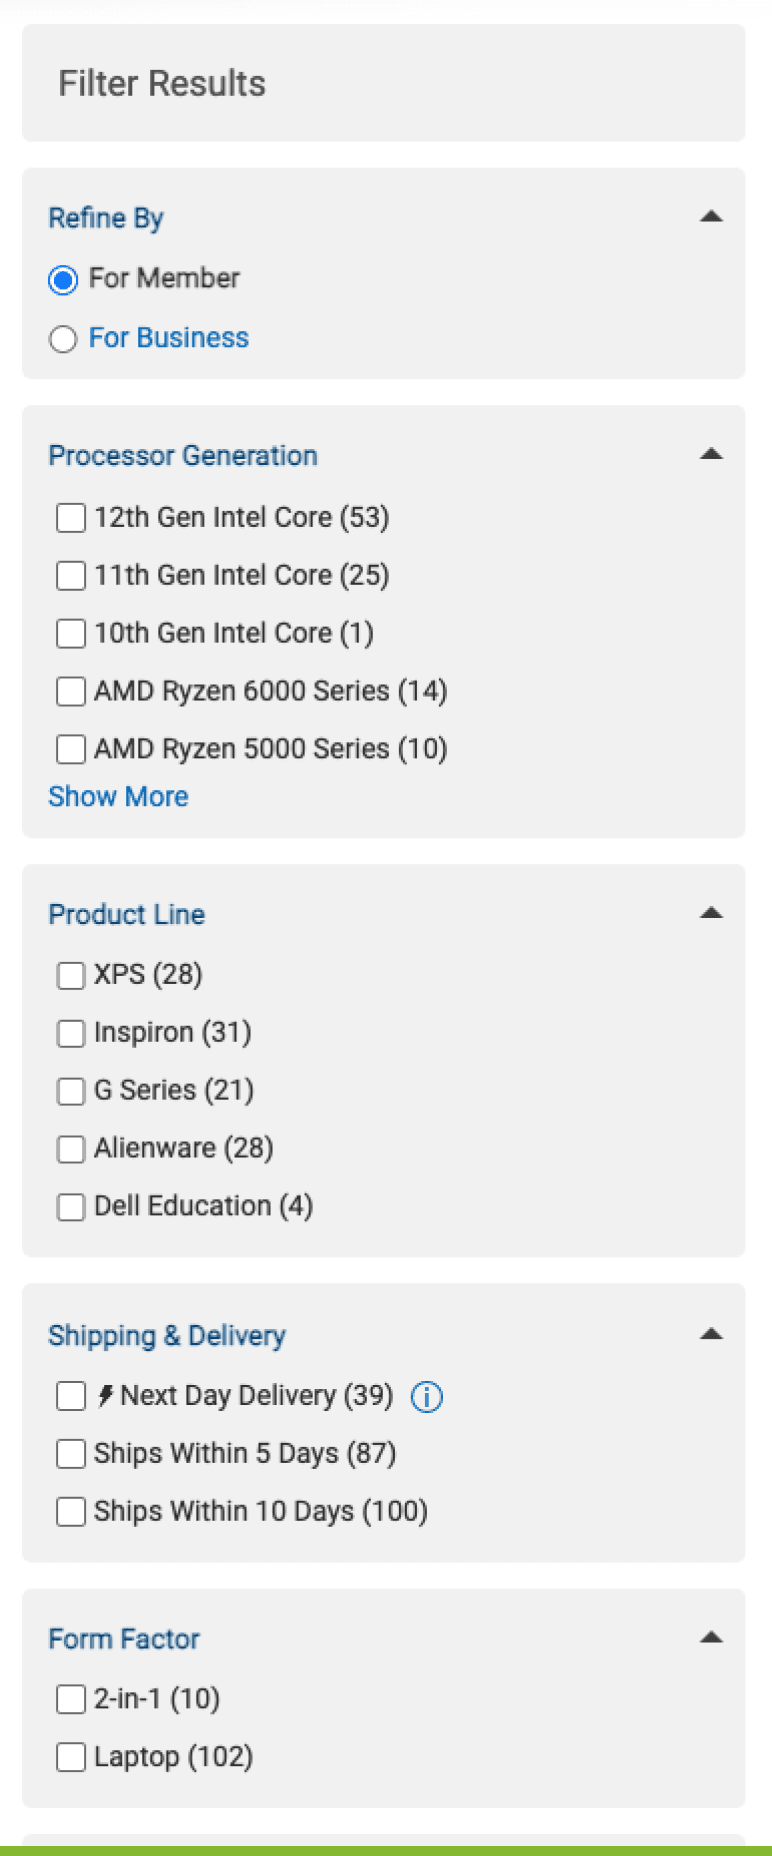772x1856 pixels.
Task: Click the Next Day Delivery info icon
Action: coord(427,1396)
